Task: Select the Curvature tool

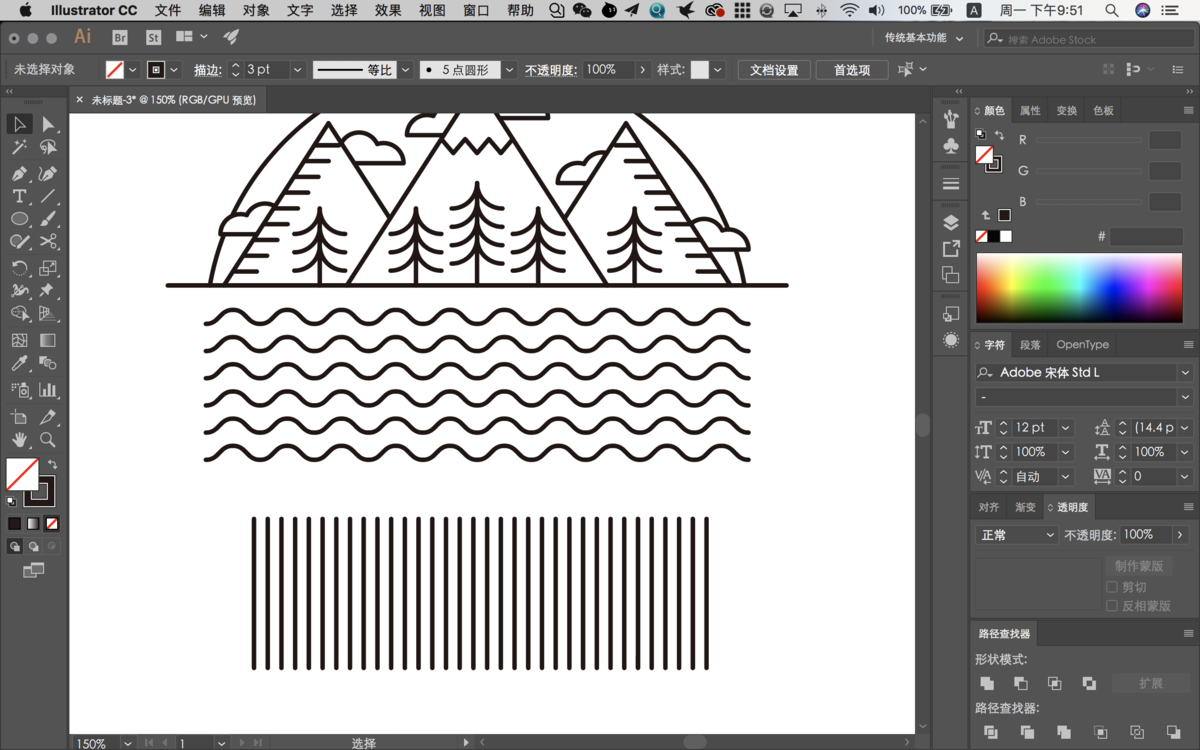Action: (47, 173)
